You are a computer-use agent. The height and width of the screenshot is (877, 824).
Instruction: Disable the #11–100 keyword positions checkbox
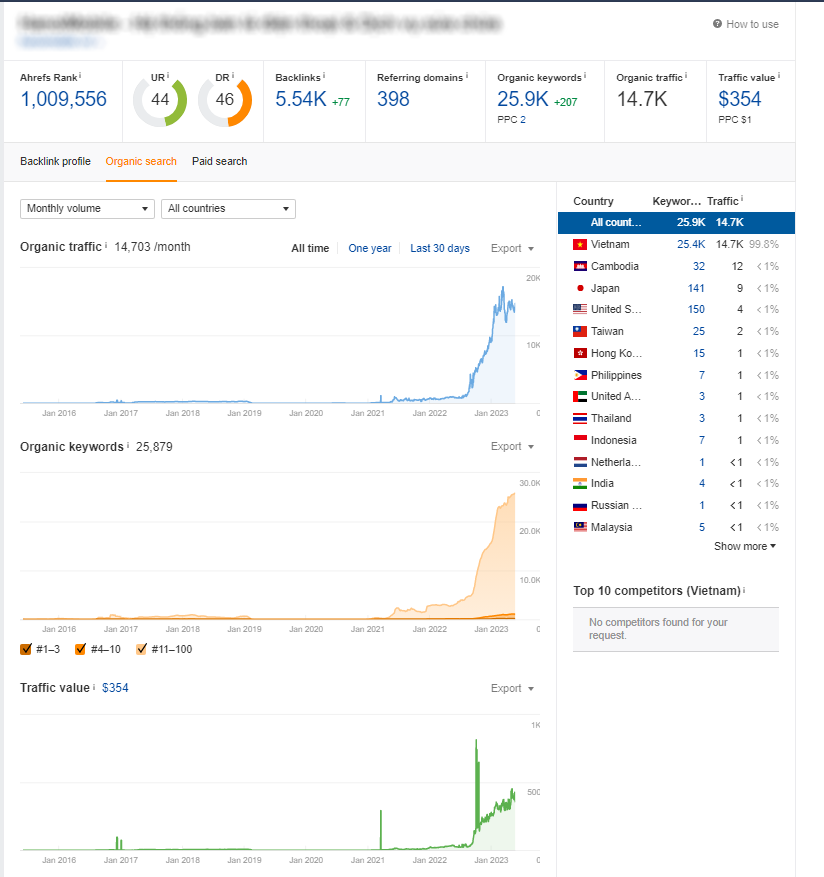coord(141,649)
